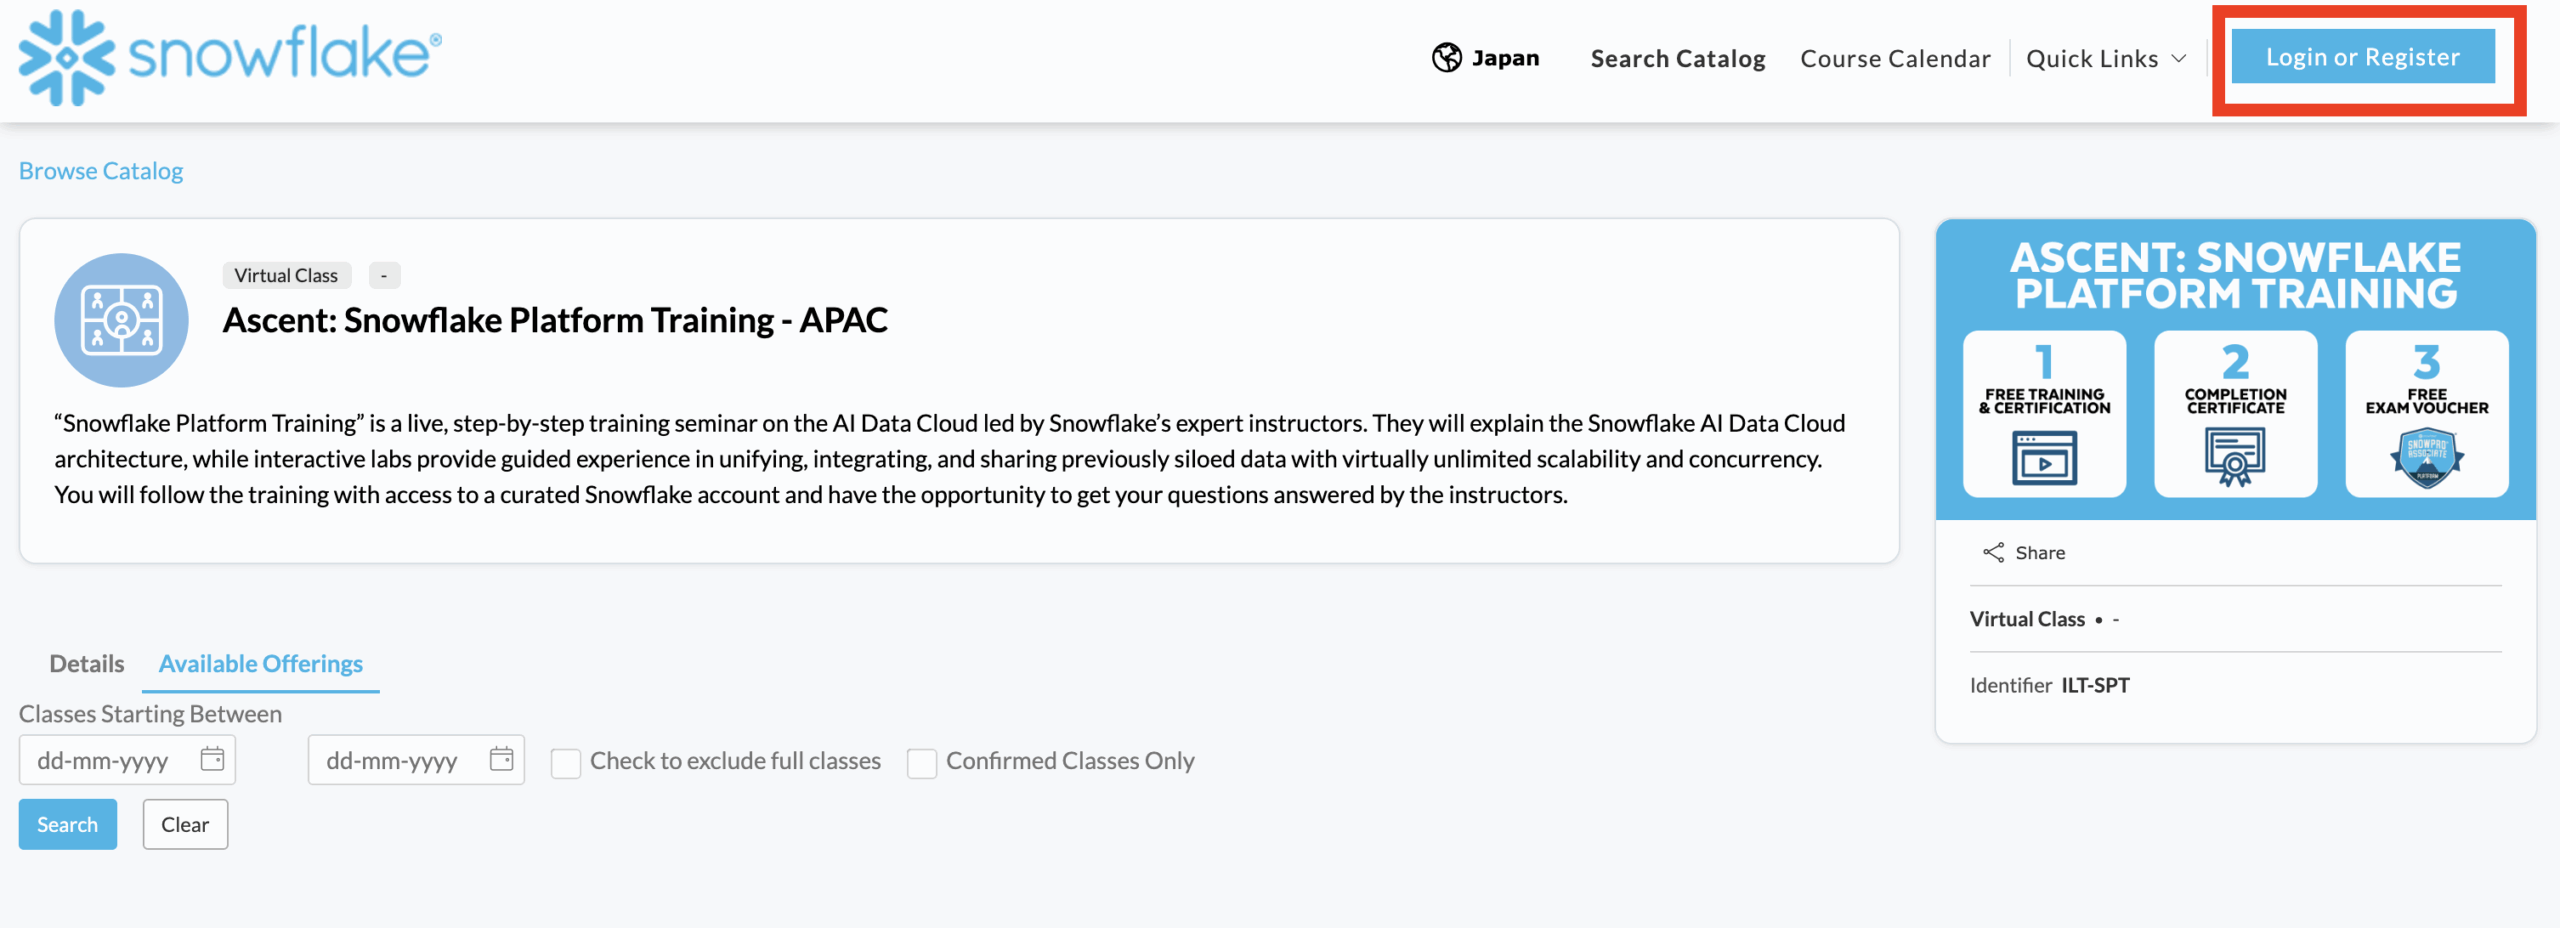Click the Free Exam Voucher badge icon
The image size is (2560, 928).
pos(2426,457)
